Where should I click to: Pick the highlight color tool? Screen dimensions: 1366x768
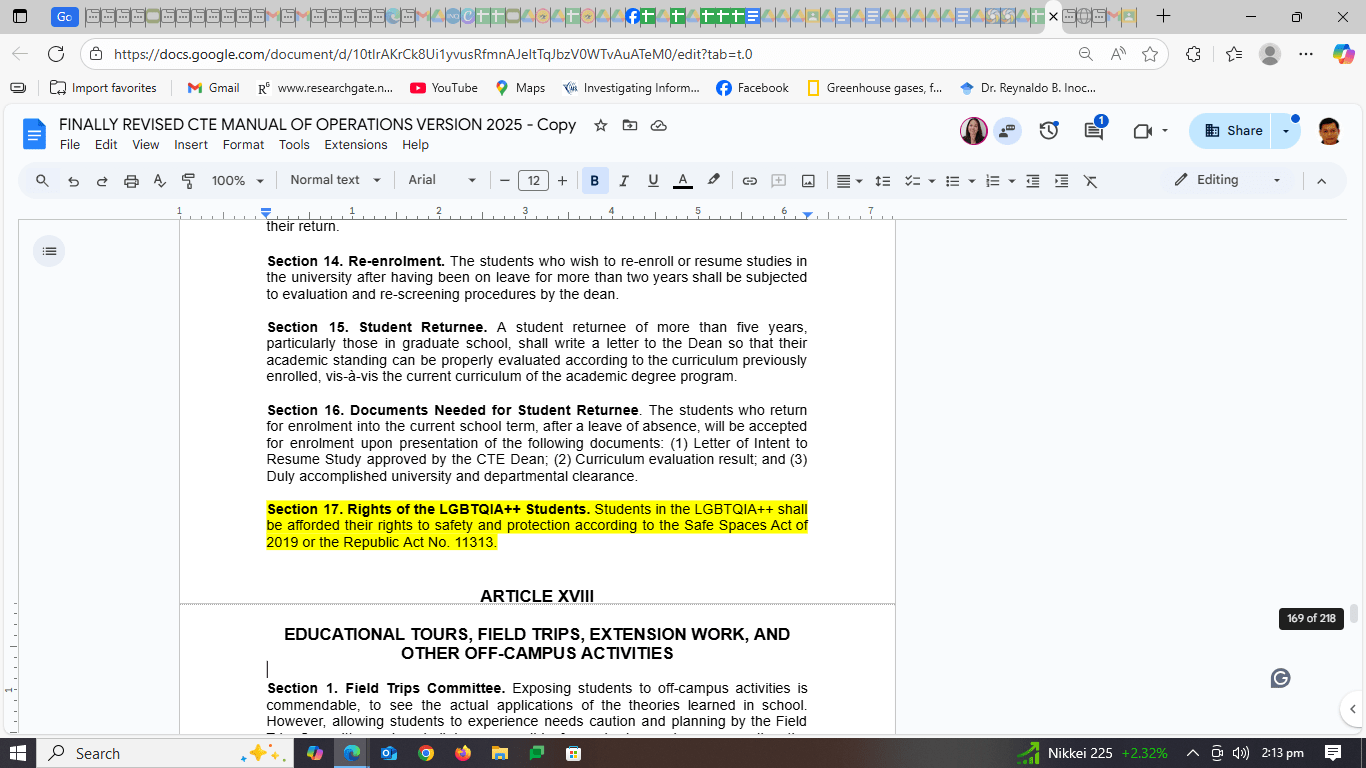(x=713, y=181)
